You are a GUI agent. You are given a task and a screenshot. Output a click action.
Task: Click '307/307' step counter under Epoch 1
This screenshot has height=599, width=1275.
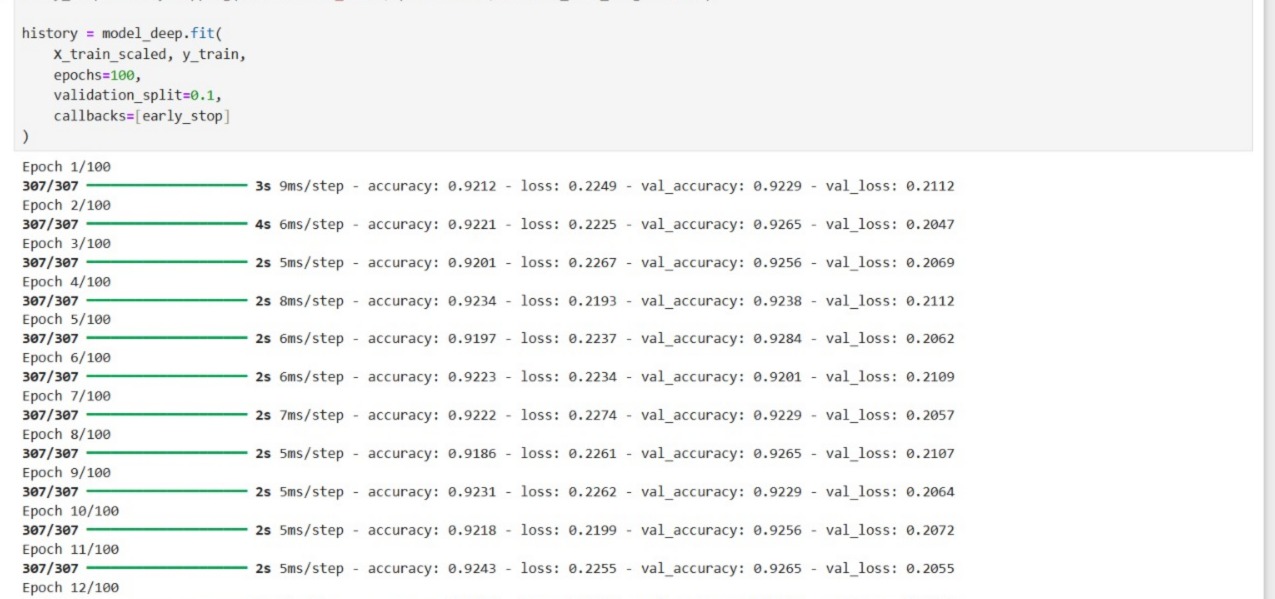pyautogui.click(x=50, y=186)
